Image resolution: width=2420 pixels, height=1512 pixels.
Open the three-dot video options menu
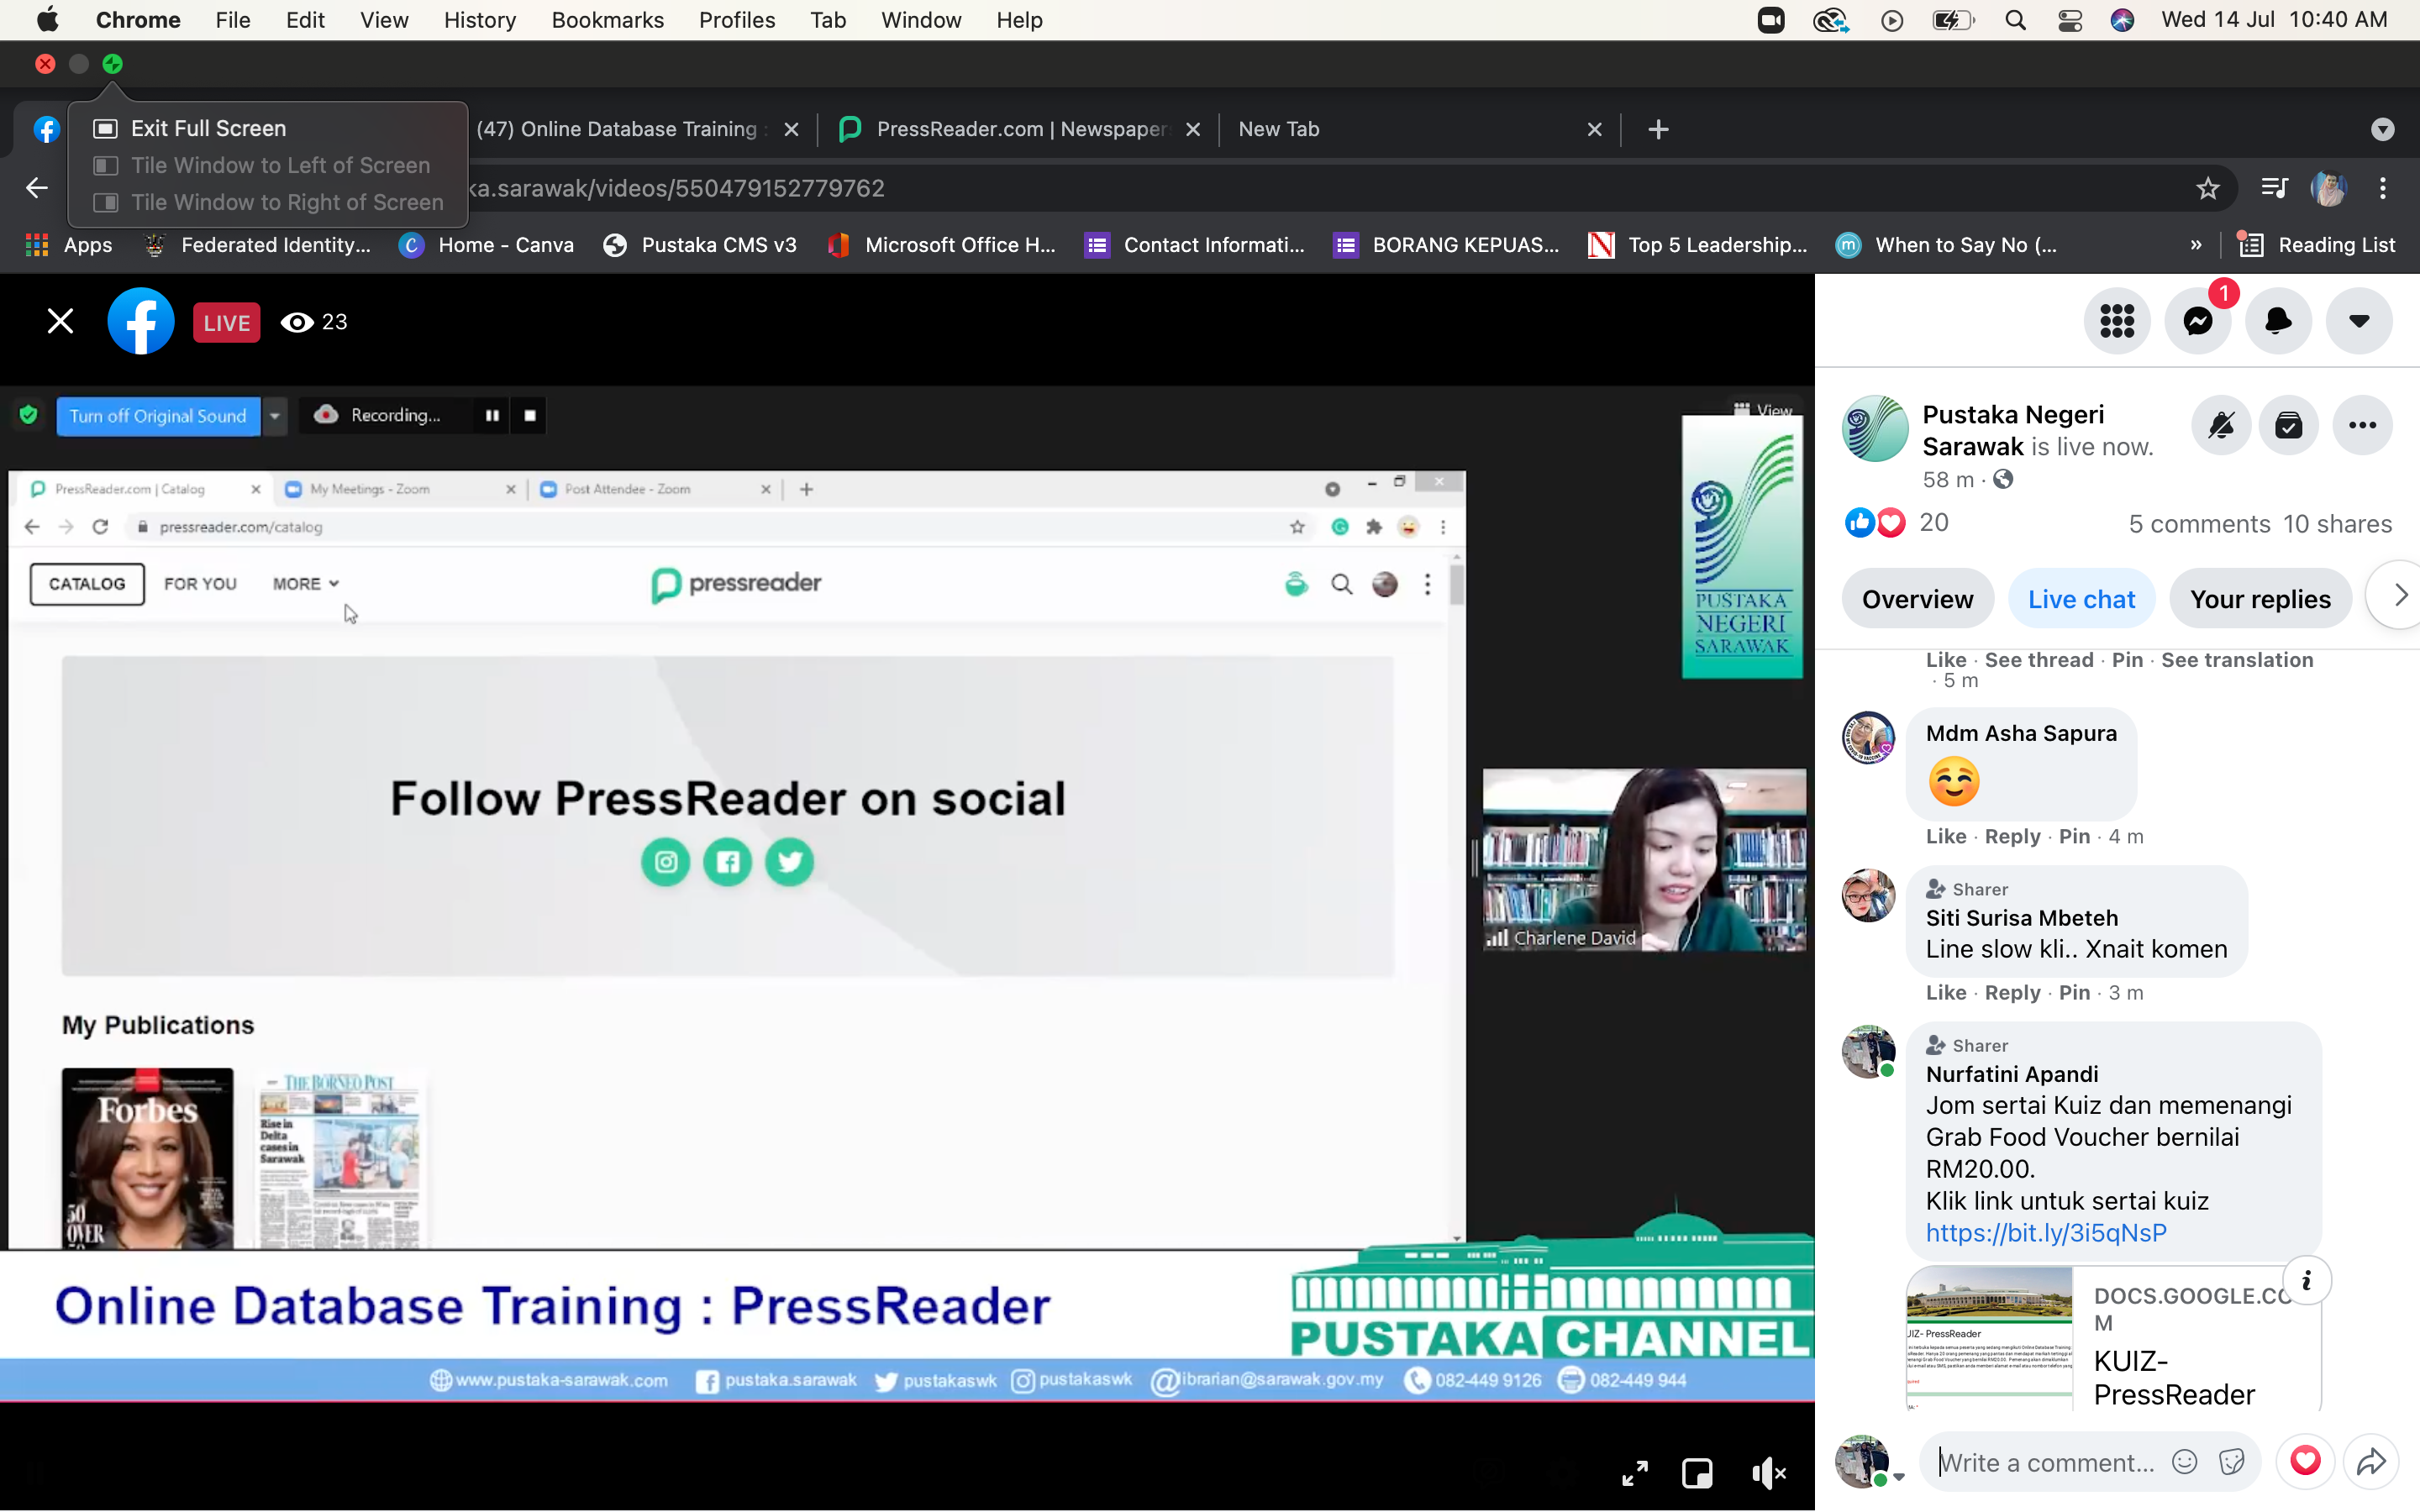click(x=2362, y=425)
